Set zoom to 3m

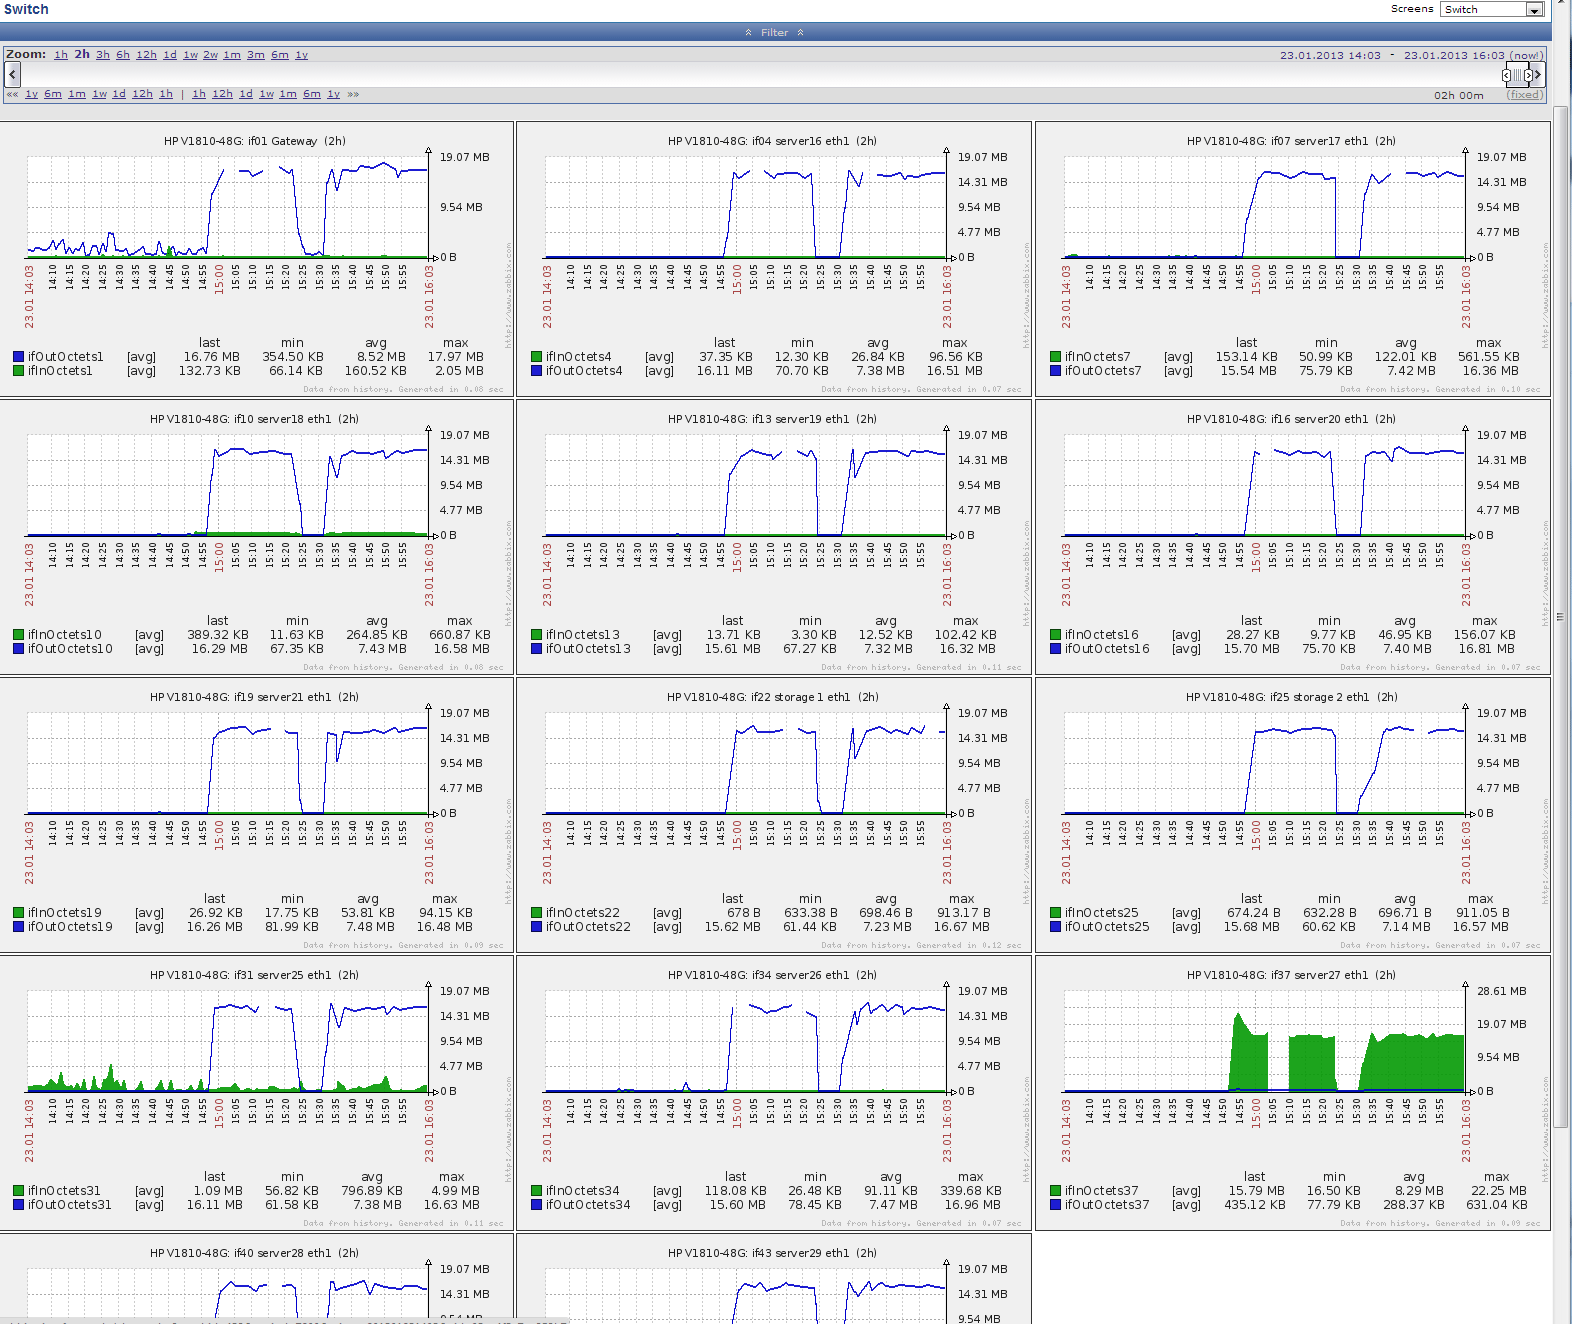point(256,55)
